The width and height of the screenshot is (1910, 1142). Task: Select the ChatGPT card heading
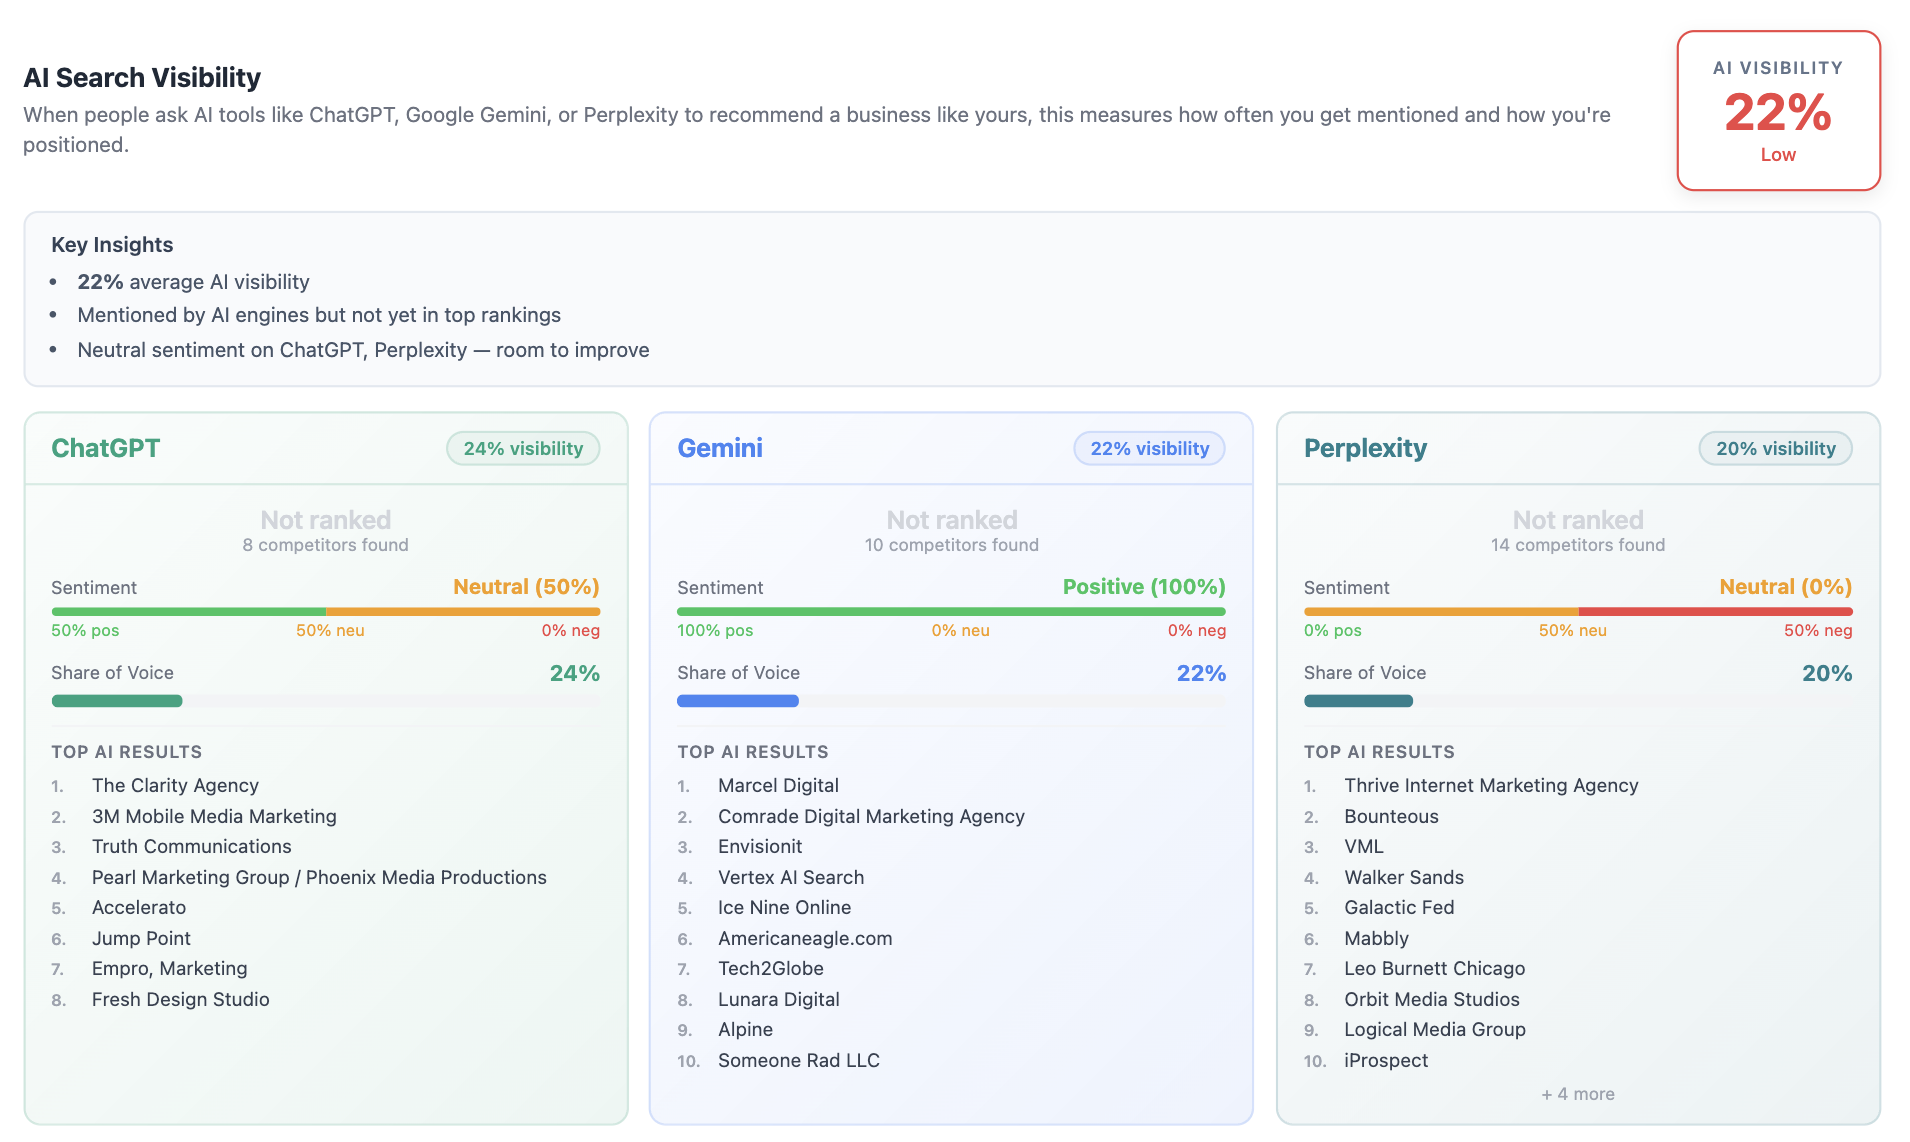click(105, 448)
